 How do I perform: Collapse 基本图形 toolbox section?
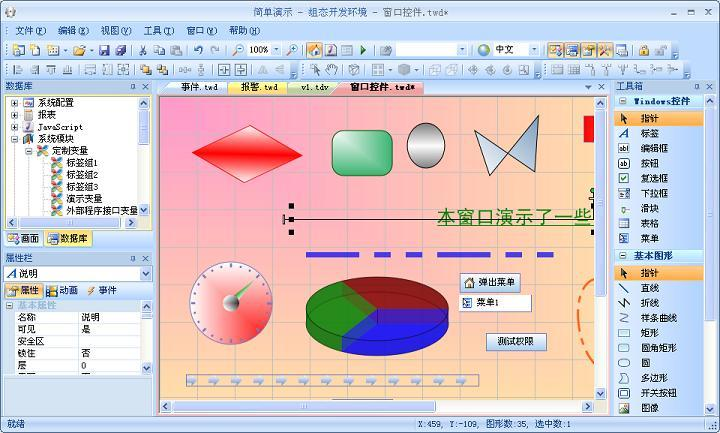[623, 256]
